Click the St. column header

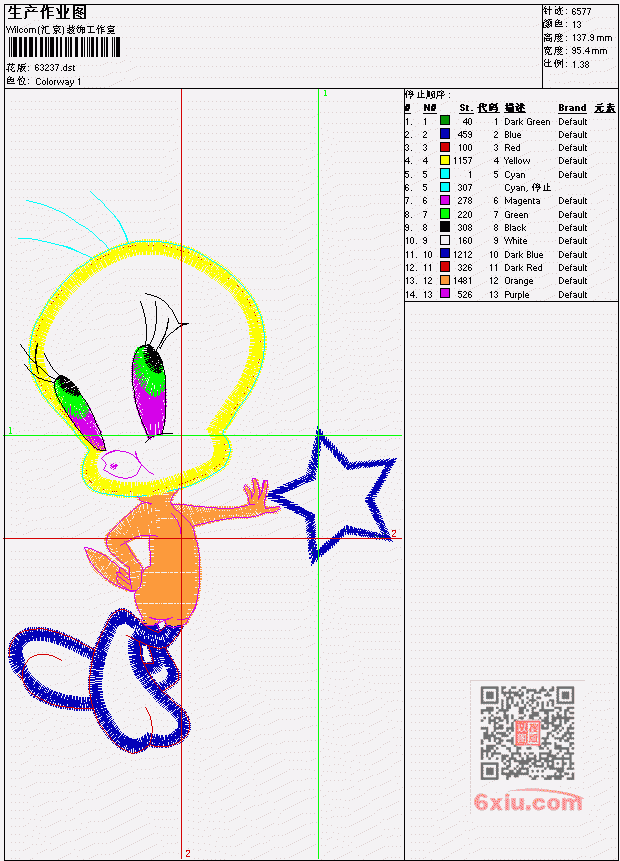pos(466,108)
